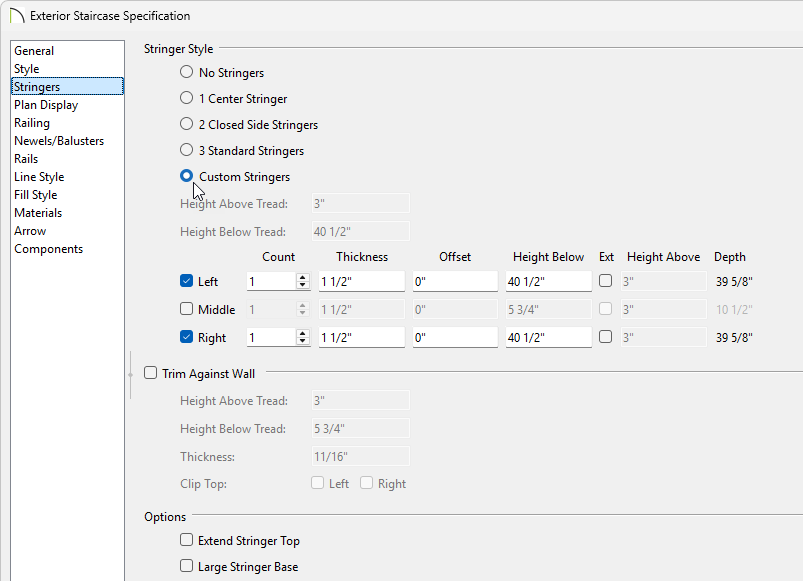This screenshot has height=581, width=803.
Task: Check Extend Stringer Top option
Action: (x=187, y=541)
